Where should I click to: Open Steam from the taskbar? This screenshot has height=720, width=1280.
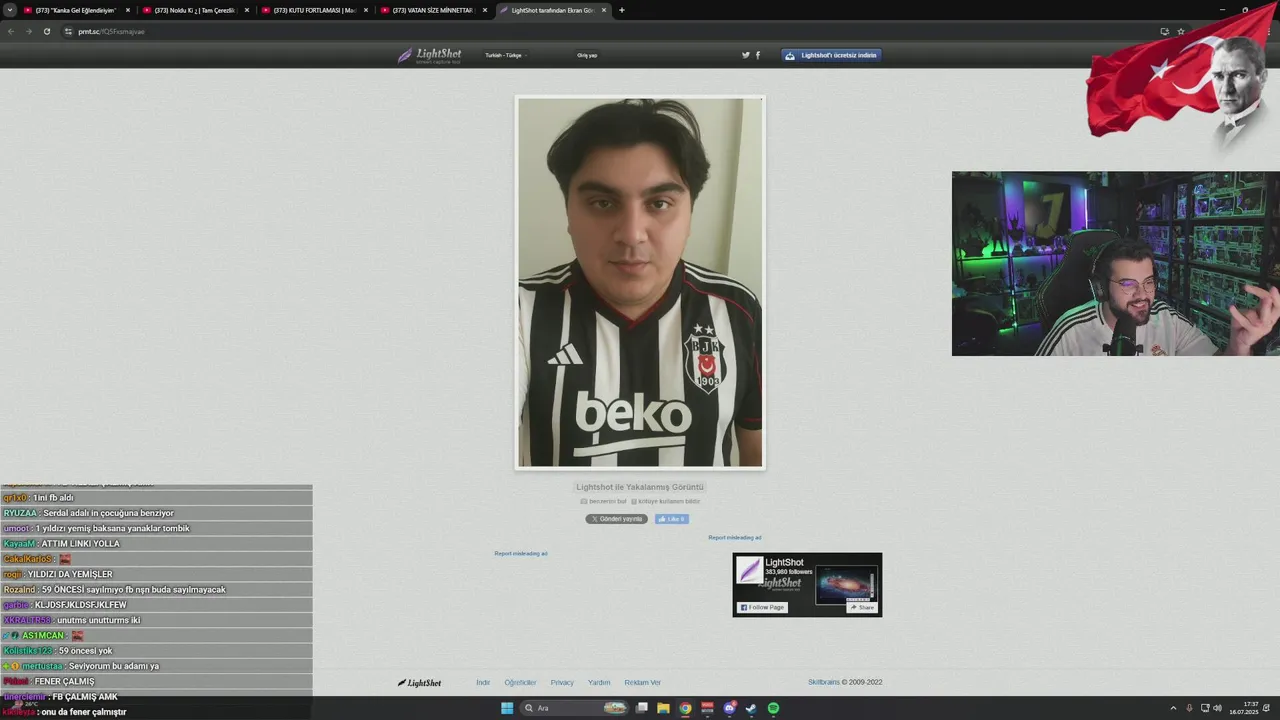[750, 708]
